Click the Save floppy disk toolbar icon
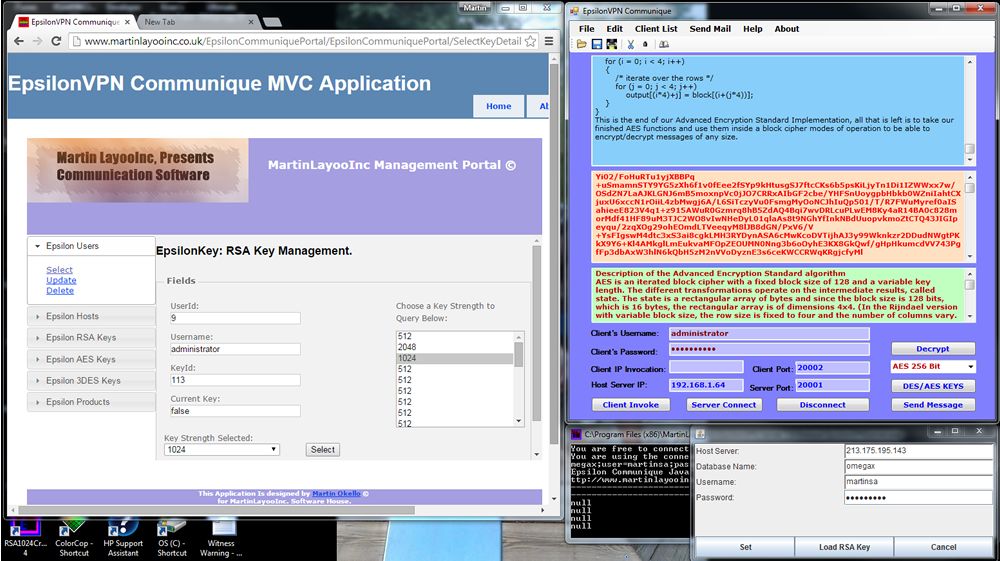This screenshot has width=1000, height=561. click(597, 44)
